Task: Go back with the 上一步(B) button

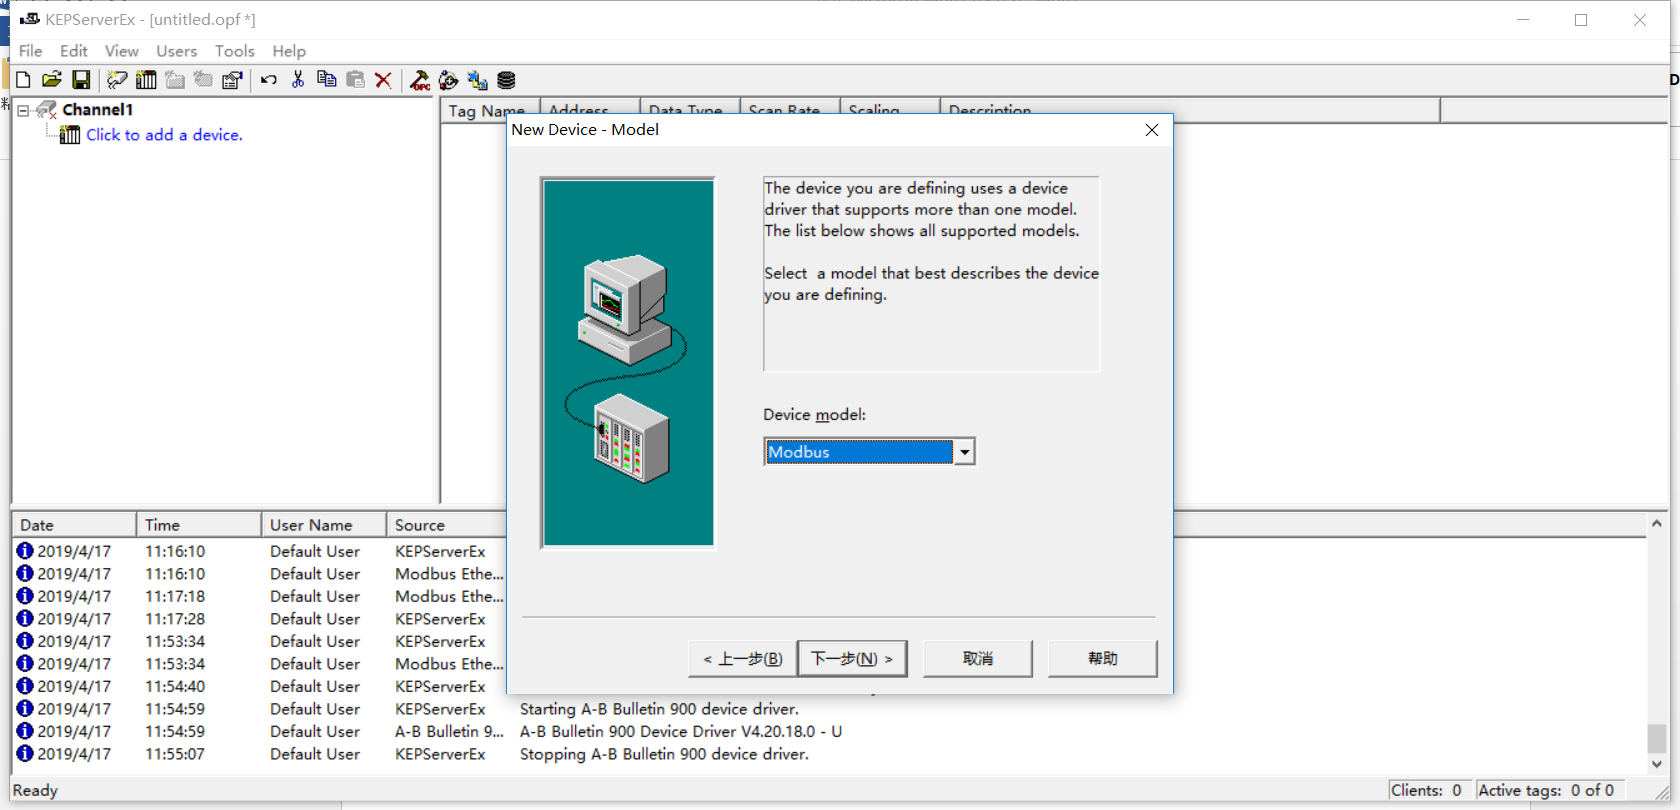Action: point(743,659)
